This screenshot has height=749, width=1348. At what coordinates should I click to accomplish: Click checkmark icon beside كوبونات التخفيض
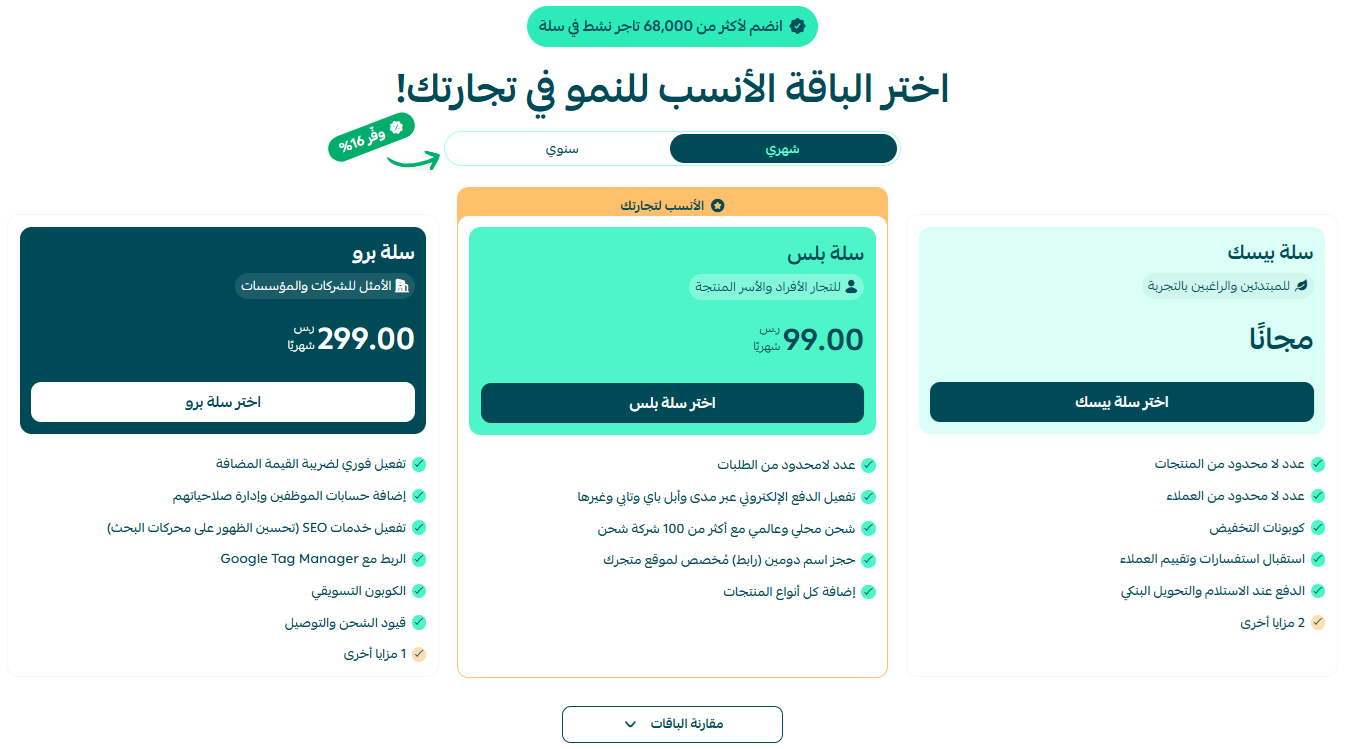coord(1318,528)
